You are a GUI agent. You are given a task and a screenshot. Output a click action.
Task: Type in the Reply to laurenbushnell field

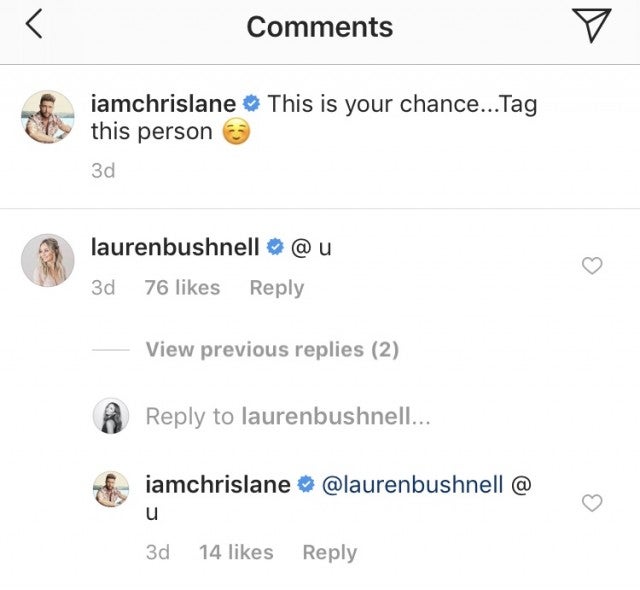(x=288, y=417)
